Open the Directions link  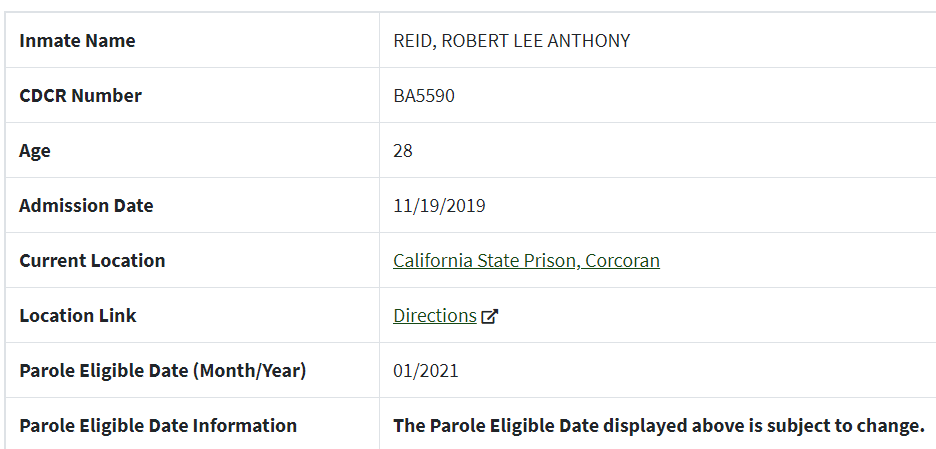435,316
